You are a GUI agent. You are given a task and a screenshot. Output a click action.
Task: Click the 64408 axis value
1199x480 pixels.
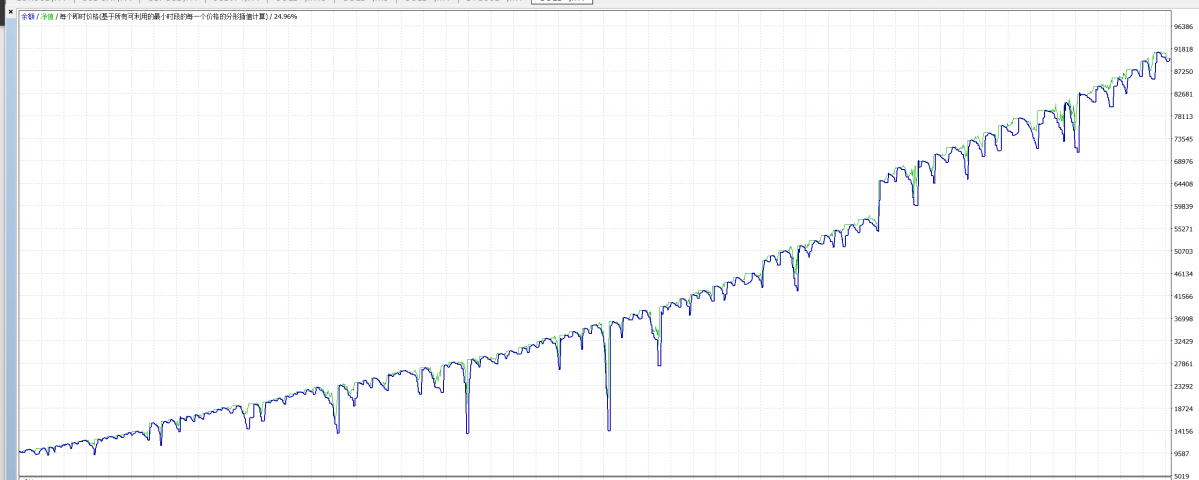point(1183,184)
